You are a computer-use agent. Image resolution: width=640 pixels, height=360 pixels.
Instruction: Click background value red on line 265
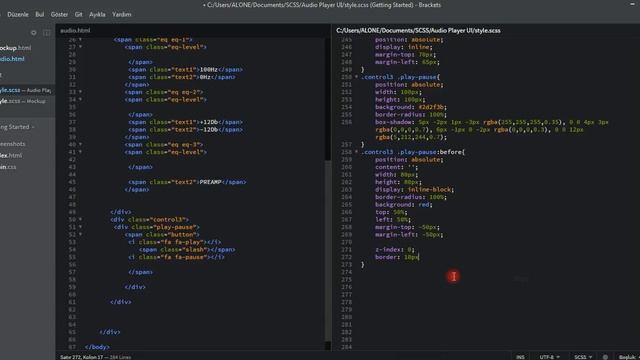pos(424,204)
